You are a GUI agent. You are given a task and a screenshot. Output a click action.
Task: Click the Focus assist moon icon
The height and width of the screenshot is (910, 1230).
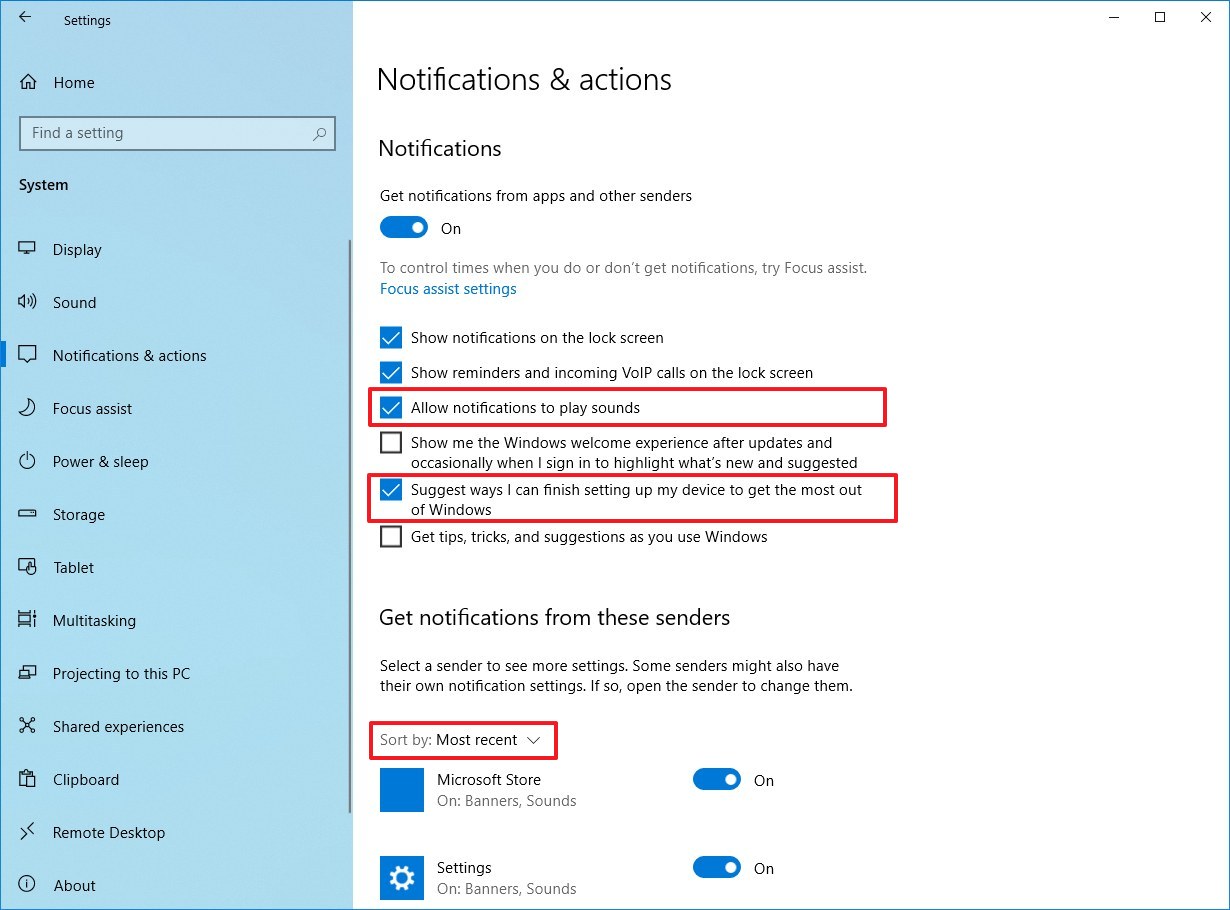[x=28, y=408]
